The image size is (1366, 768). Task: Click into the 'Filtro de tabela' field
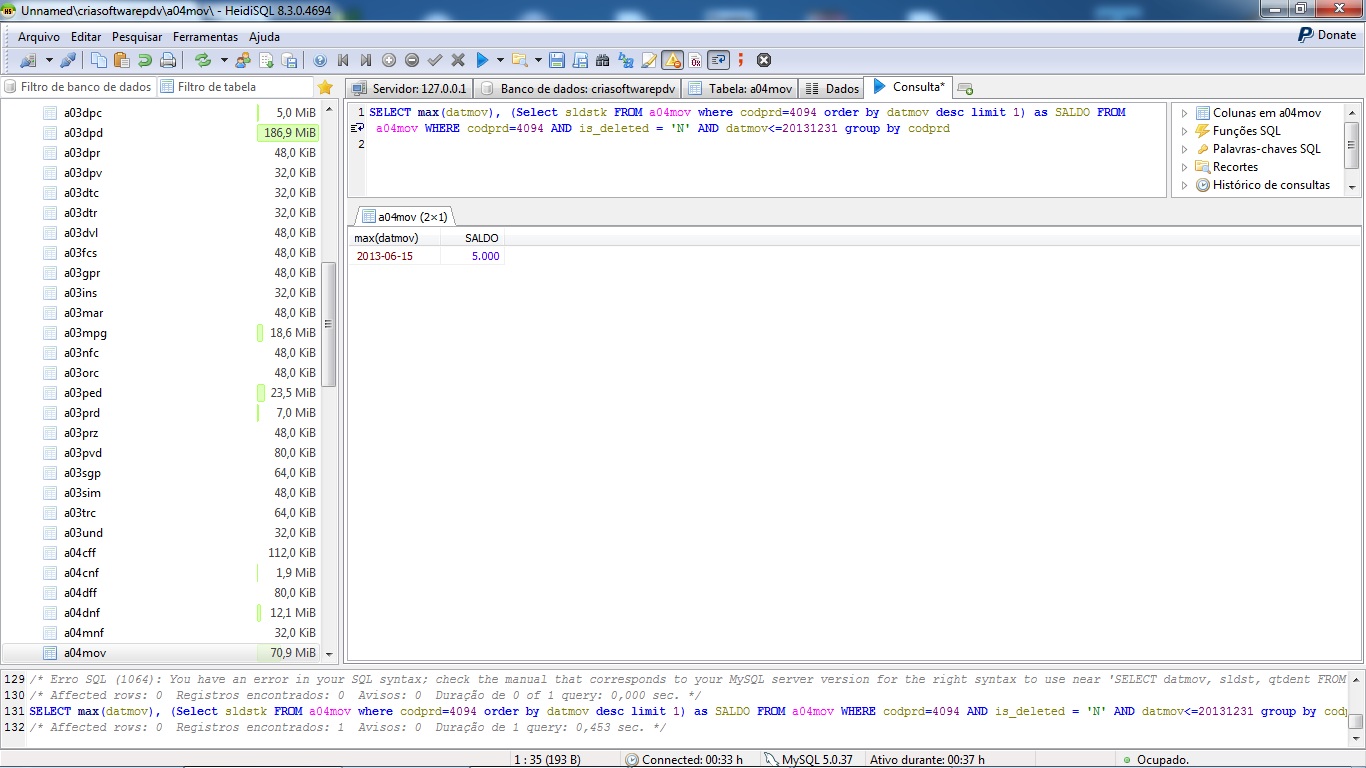235,87
